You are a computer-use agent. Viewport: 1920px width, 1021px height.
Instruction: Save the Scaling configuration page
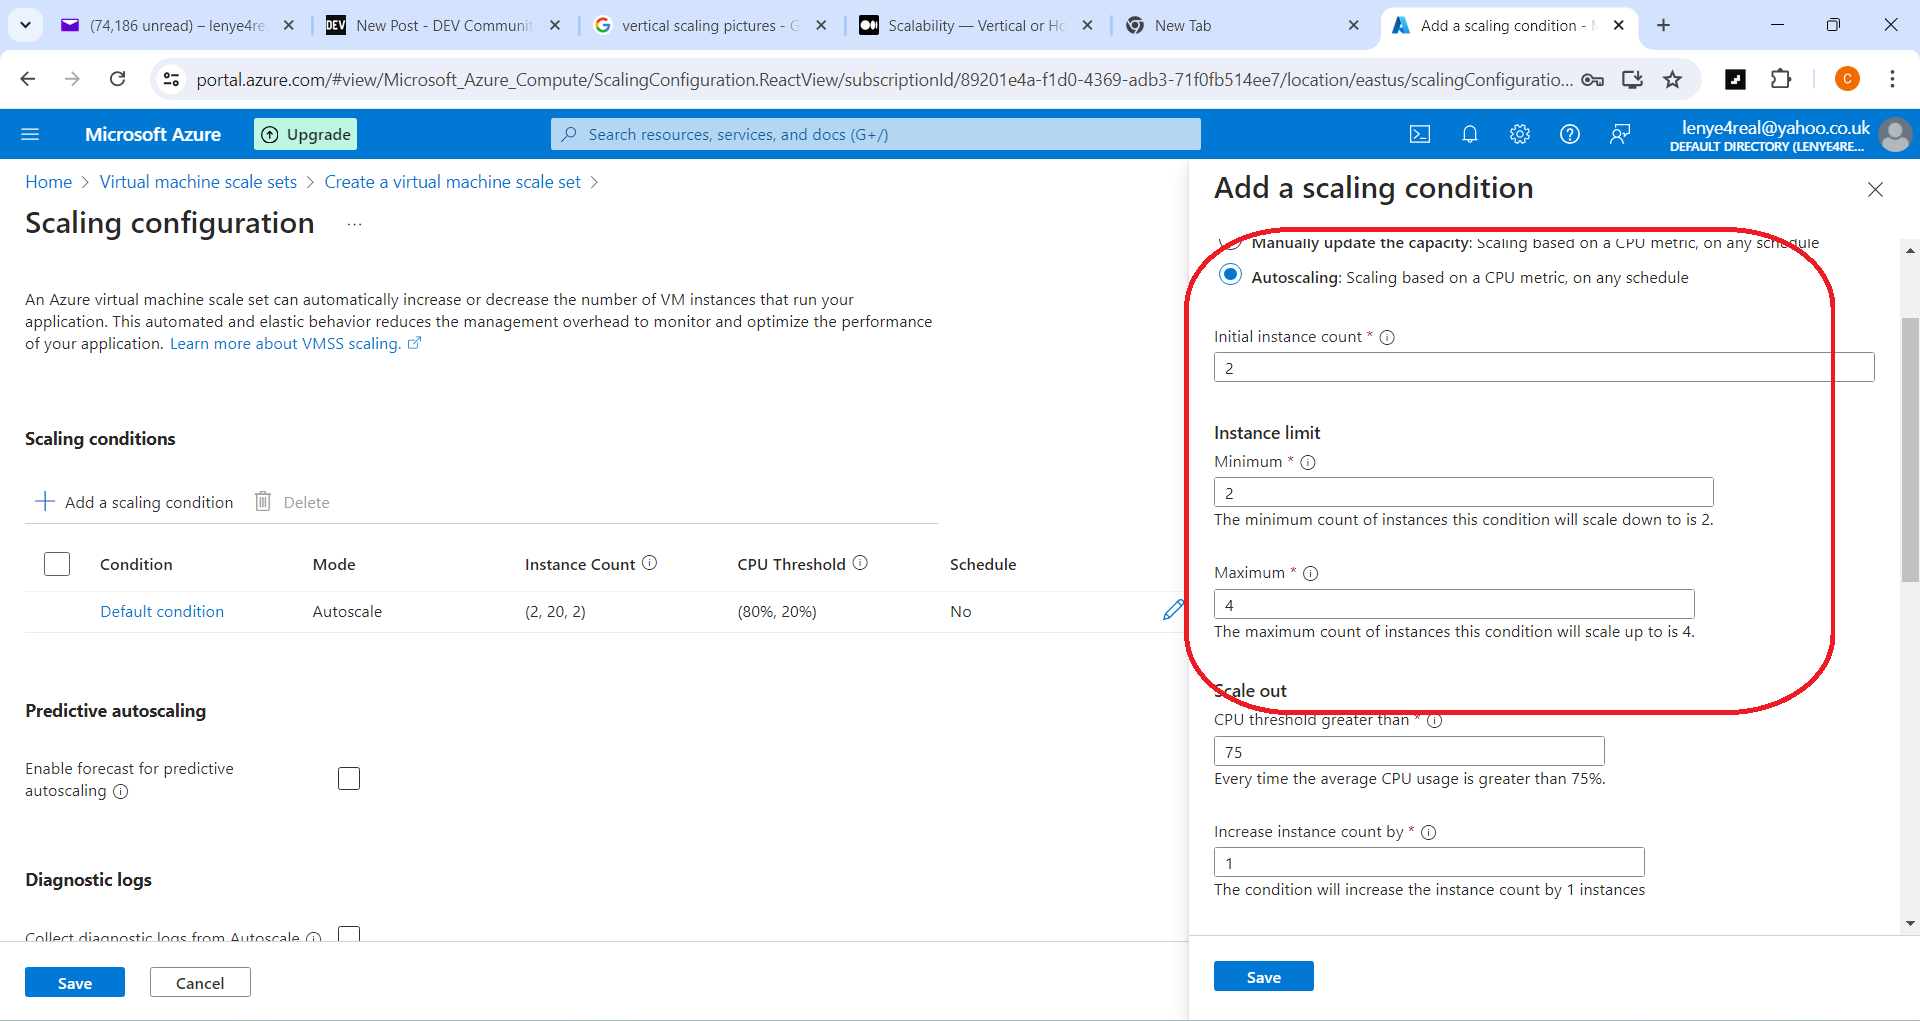75,983
